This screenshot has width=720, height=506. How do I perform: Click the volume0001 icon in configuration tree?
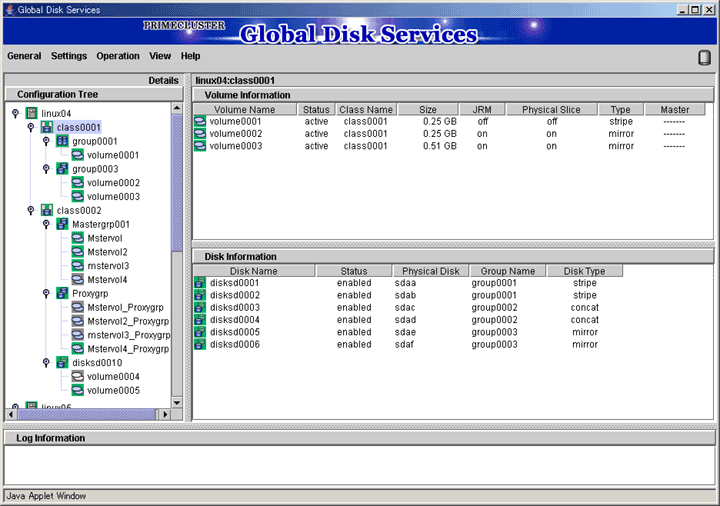coord(78,155)
